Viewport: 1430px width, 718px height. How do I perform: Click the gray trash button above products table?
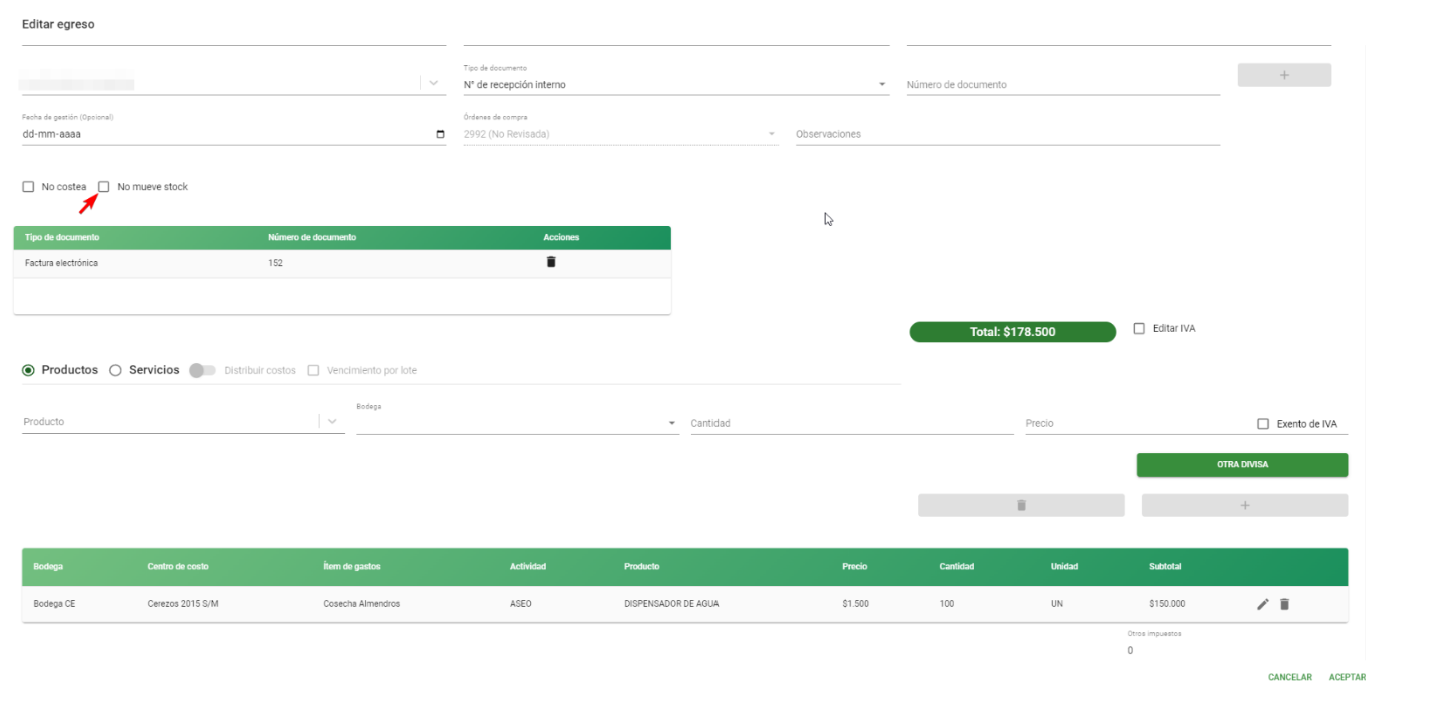1021,505
